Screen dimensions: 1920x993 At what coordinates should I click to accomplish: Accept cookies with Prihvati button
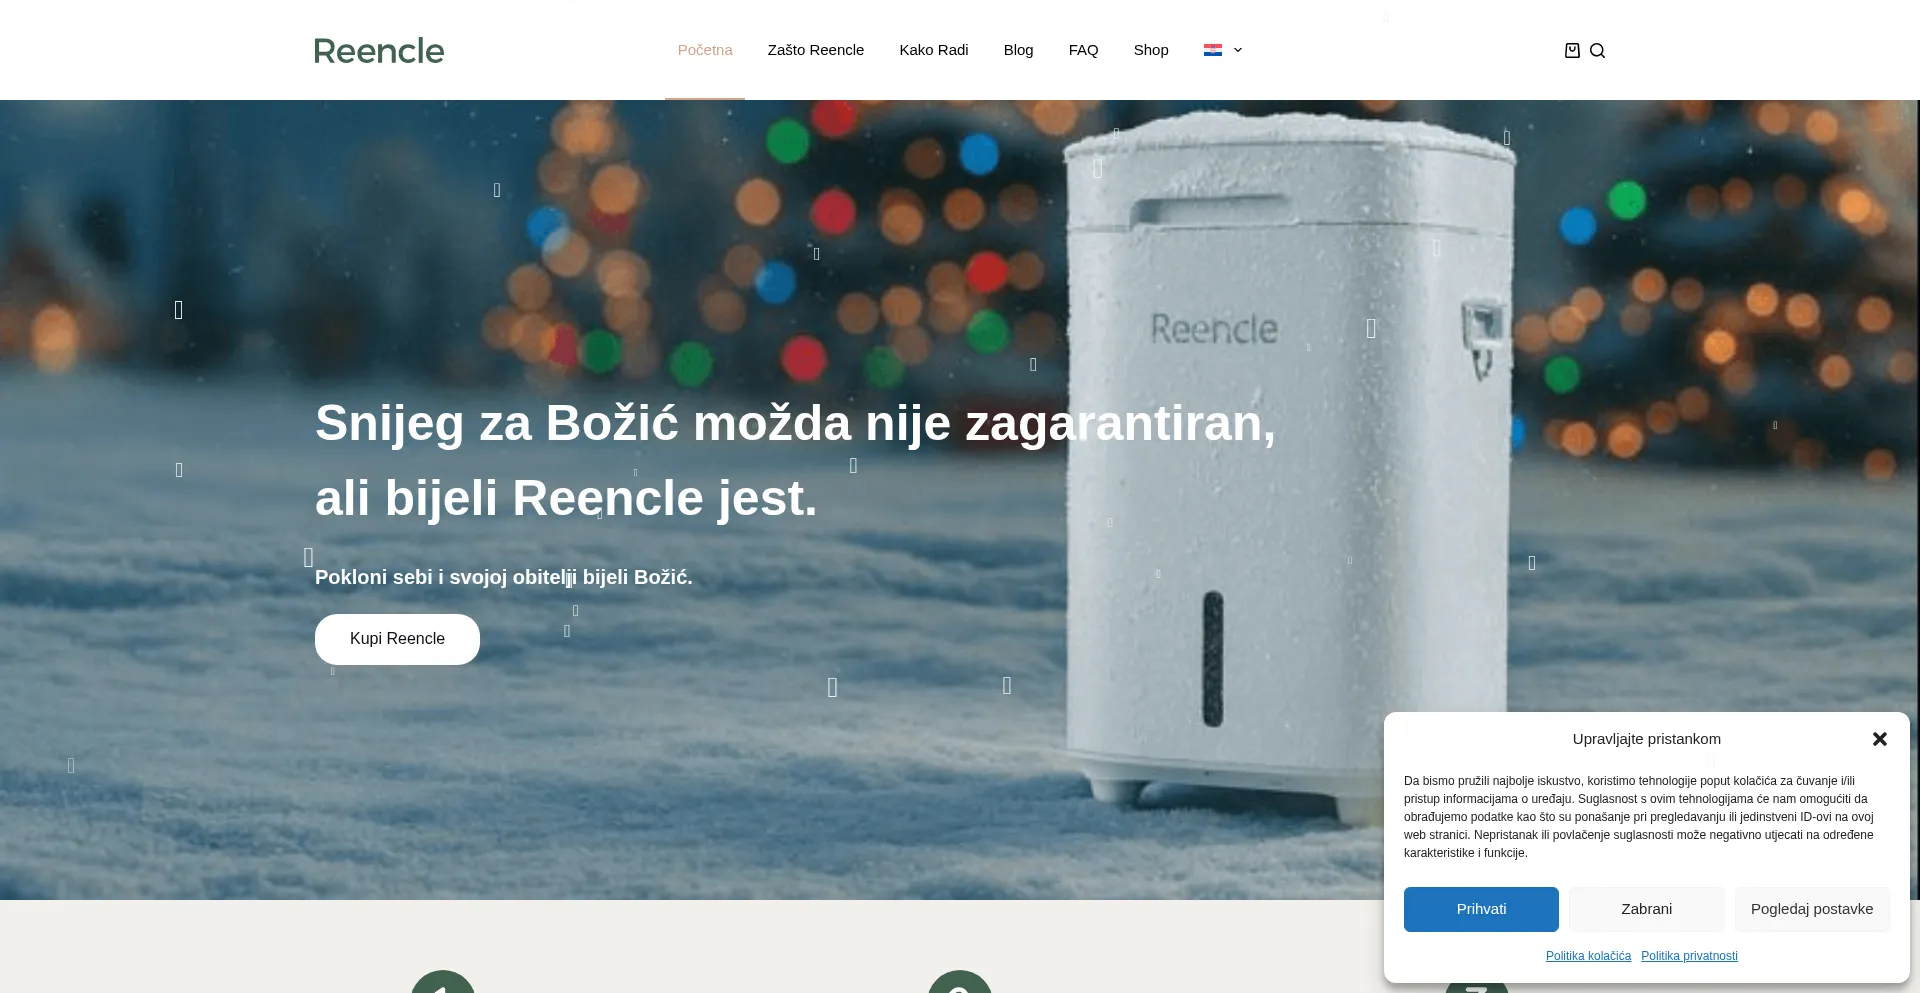coord(1481,909)
